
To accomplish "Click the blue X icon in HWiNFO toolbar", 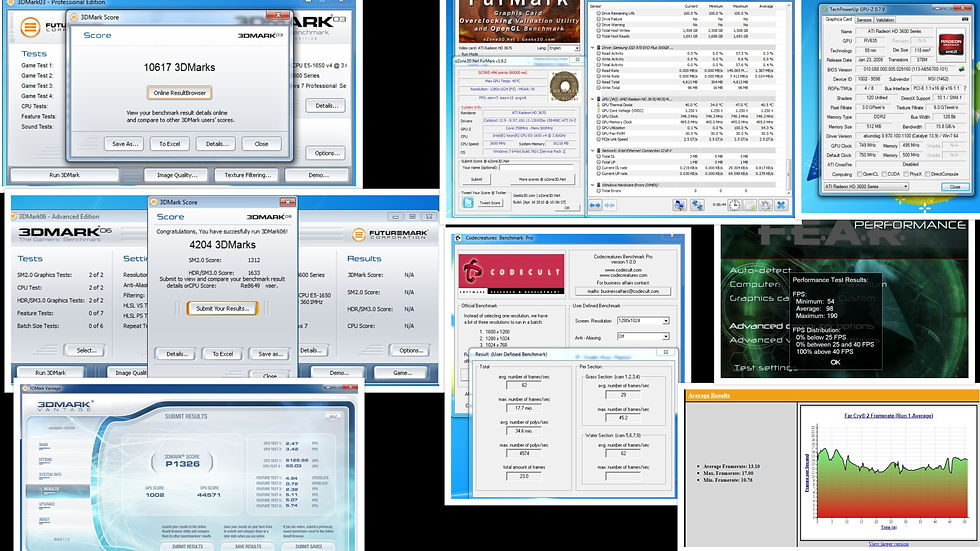I will click(x=781, y=206).
